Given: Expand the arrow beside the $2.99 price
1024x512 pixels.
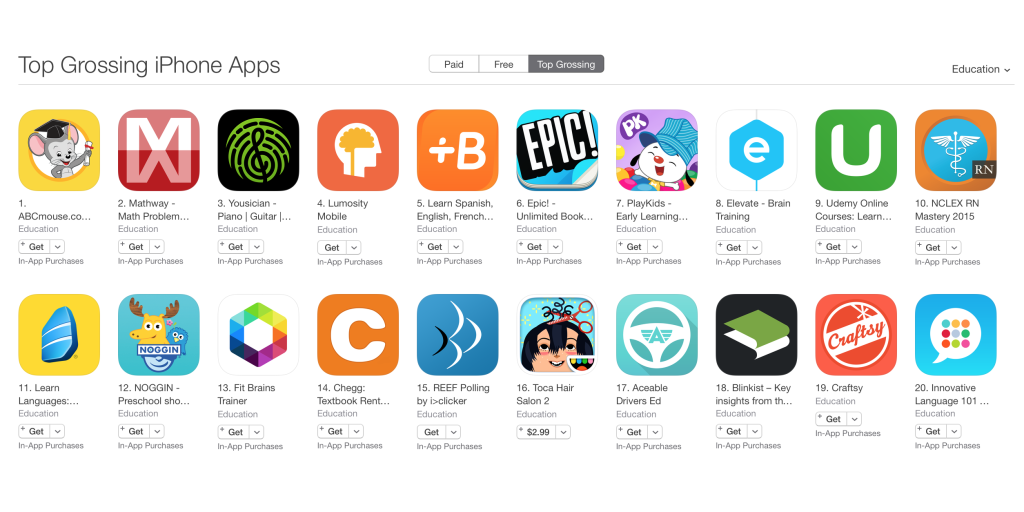Looking at the screenshot, I should point(563,432).
